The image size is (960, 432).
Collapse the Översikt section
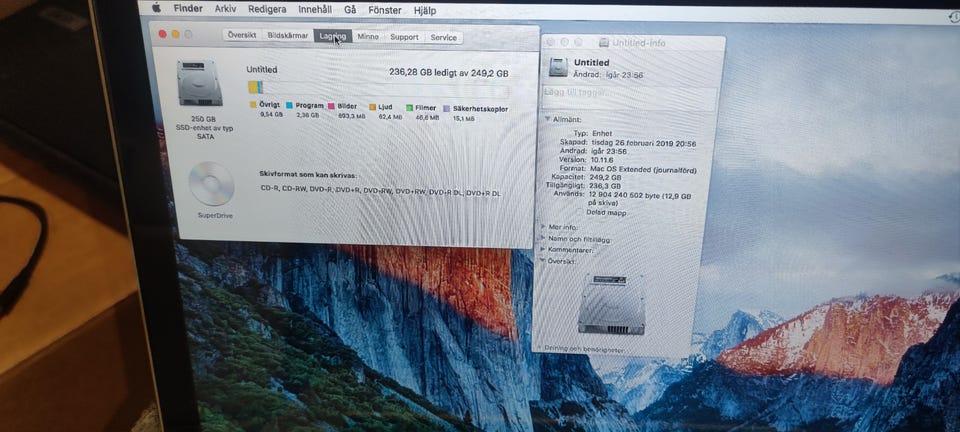tap(543, 261)
